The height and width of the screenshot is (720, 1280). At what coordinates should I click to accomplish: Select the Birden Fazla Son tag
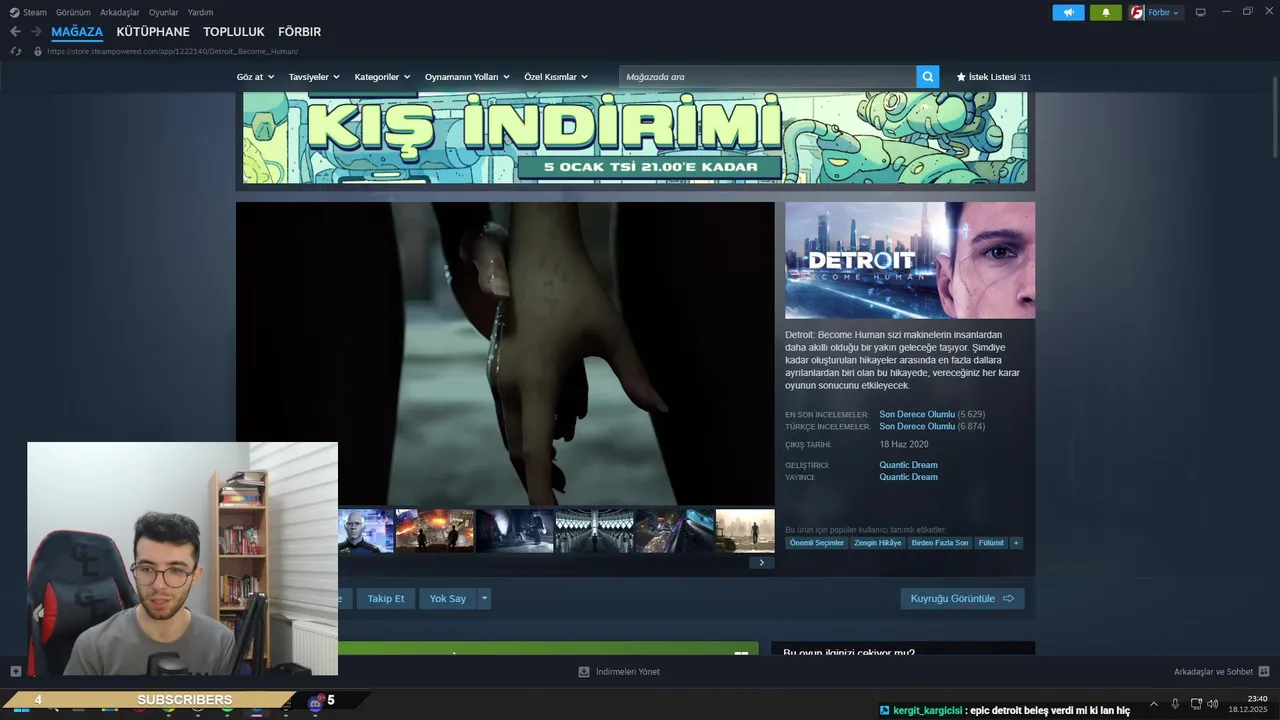pos(940,543)
